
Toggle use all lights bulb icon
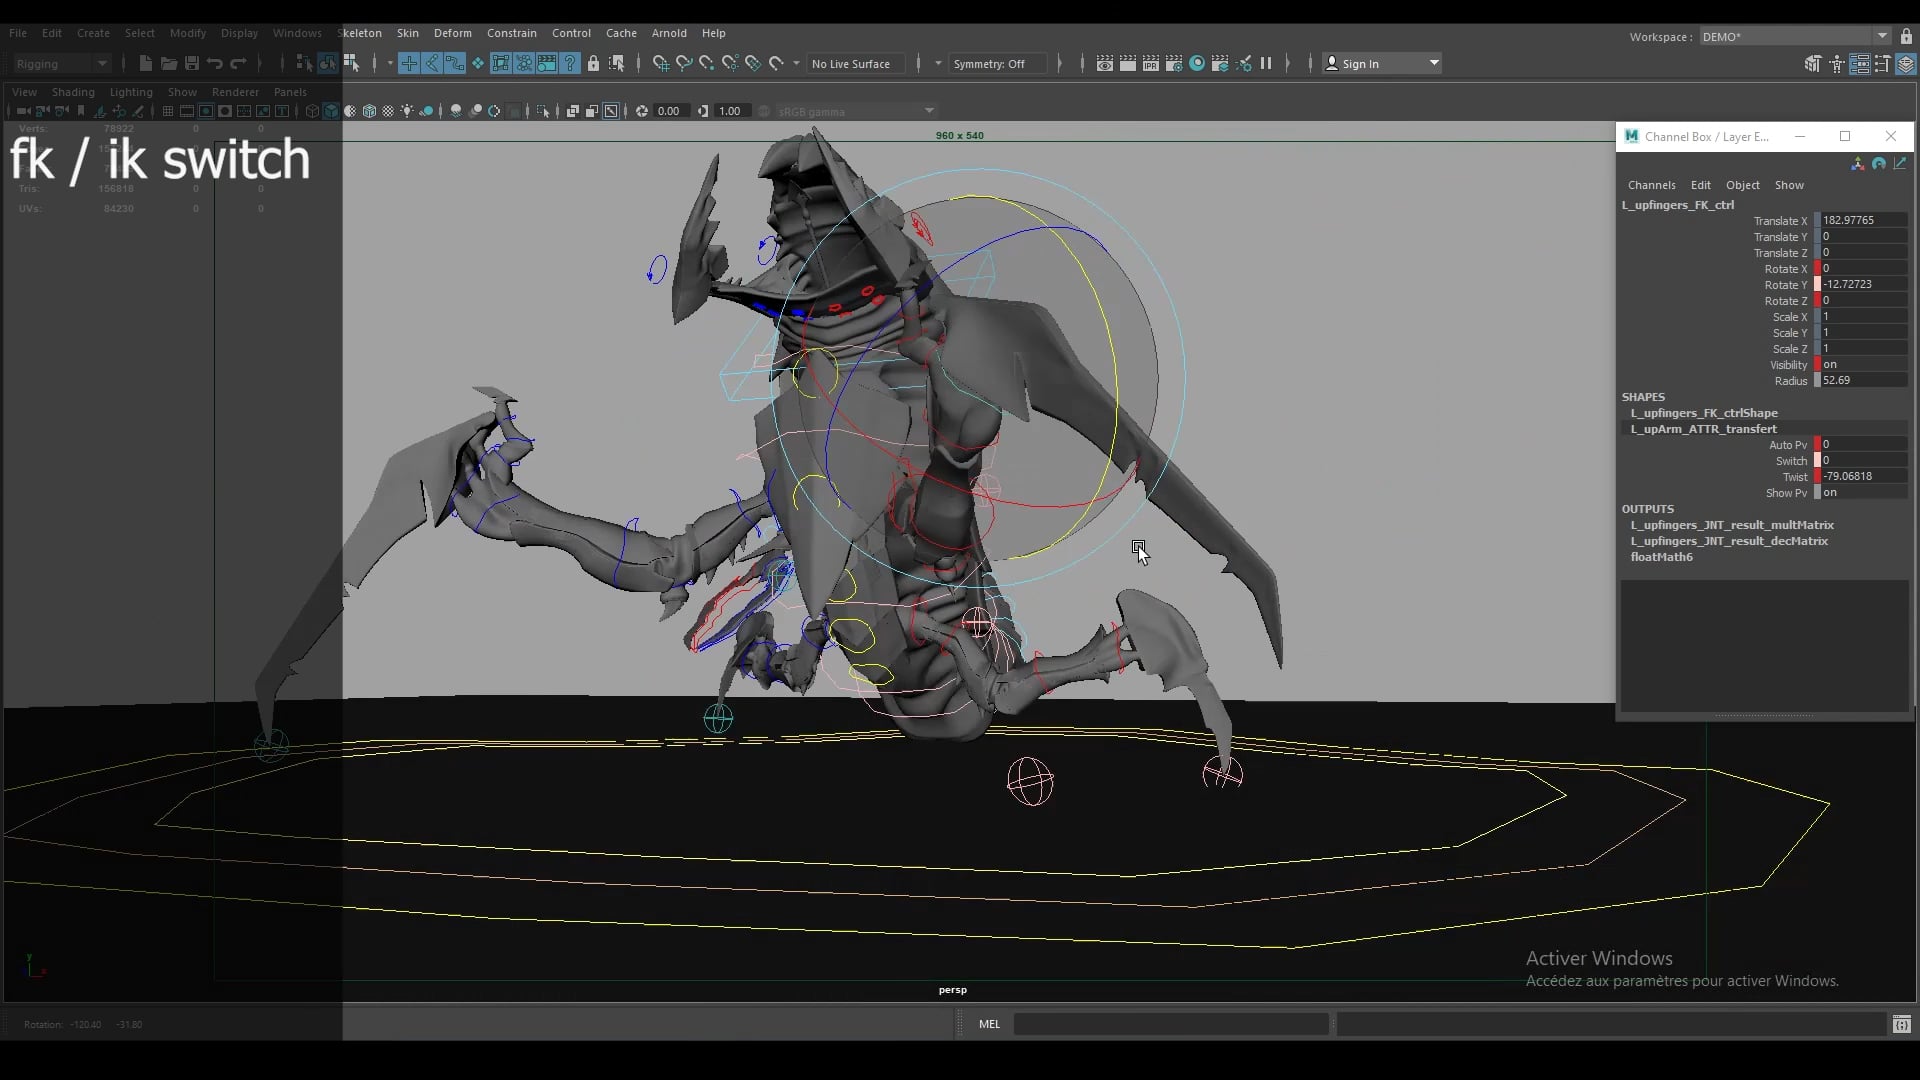pos(407,111)
